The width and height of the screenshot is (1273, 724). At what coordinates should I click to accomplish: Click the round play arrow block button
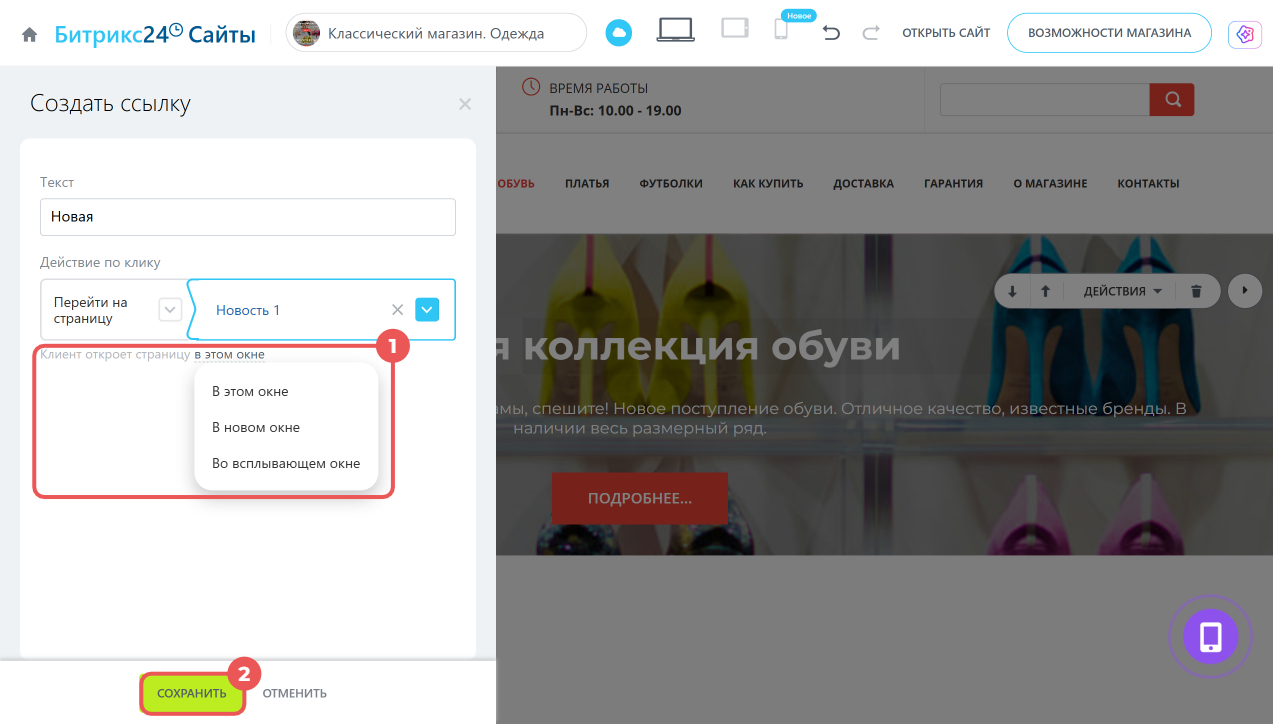click(x=1245, y=290)
